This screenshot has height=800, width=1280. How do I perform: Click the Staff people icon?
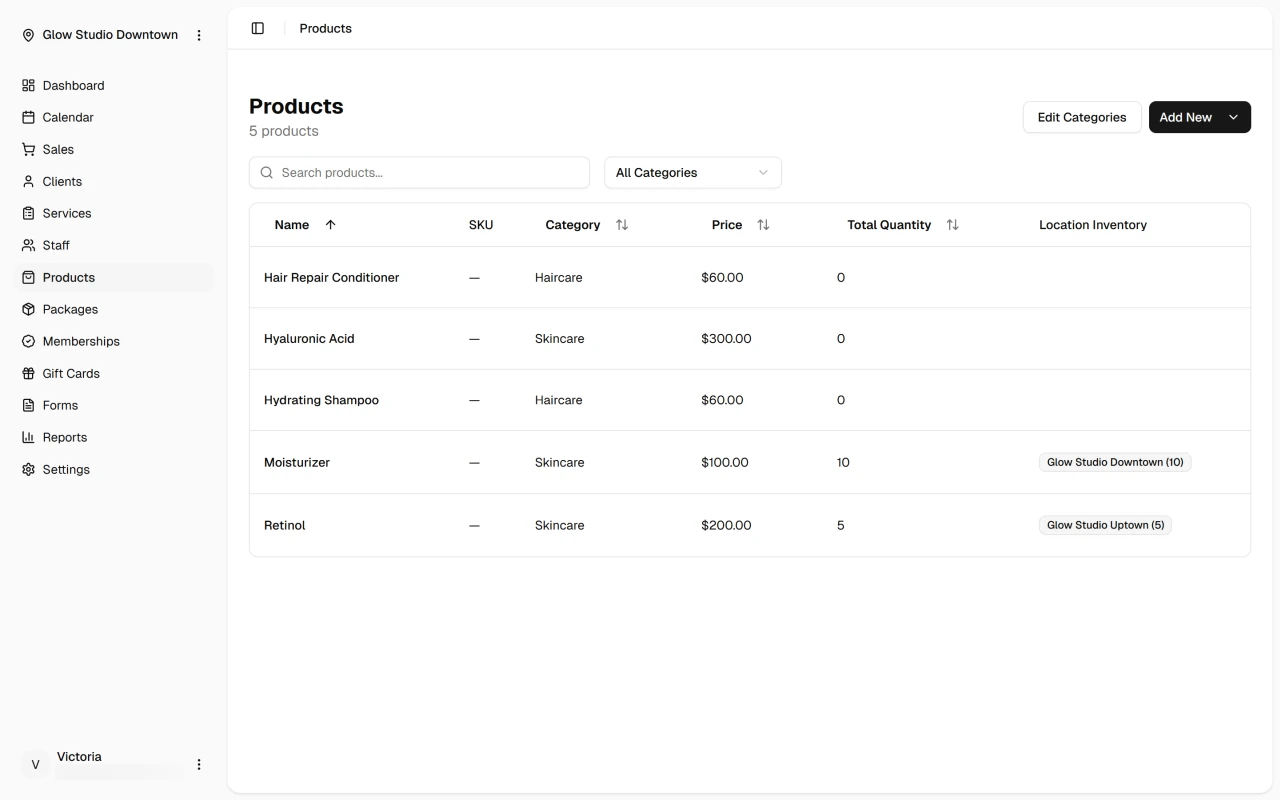click(28, 246)
